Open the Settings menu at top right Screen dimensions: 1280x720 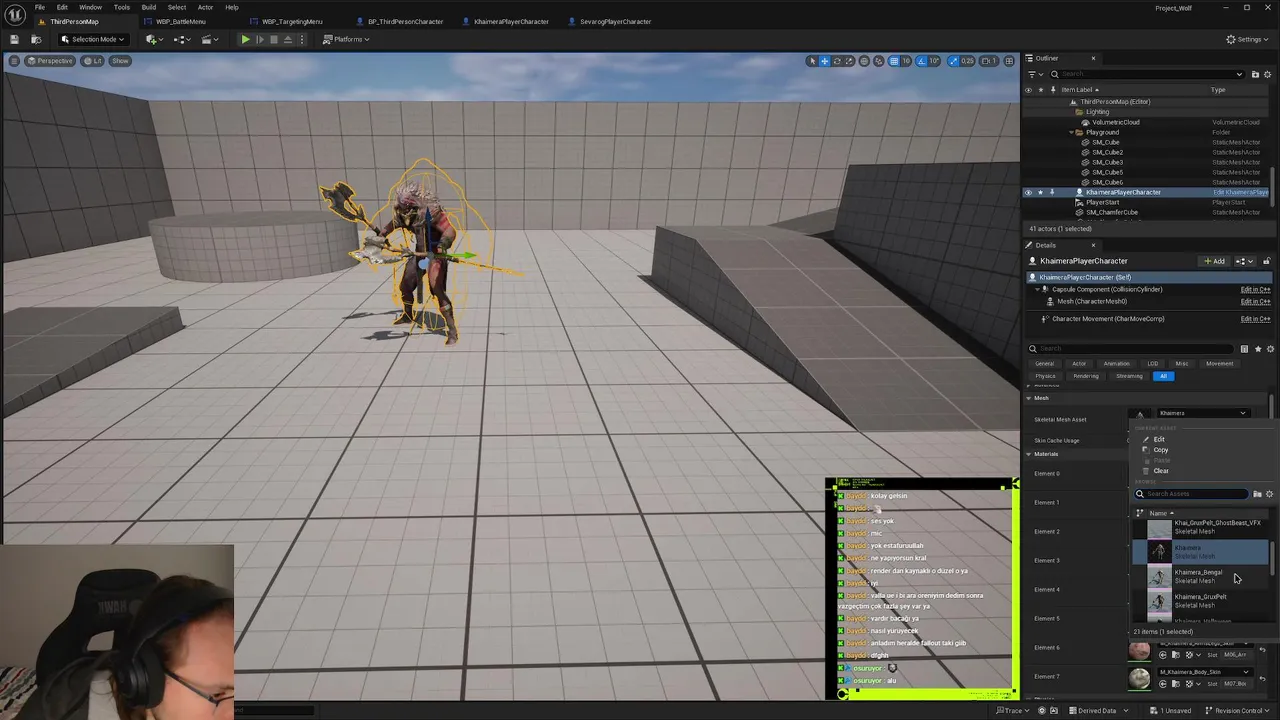click(1247, 39)
